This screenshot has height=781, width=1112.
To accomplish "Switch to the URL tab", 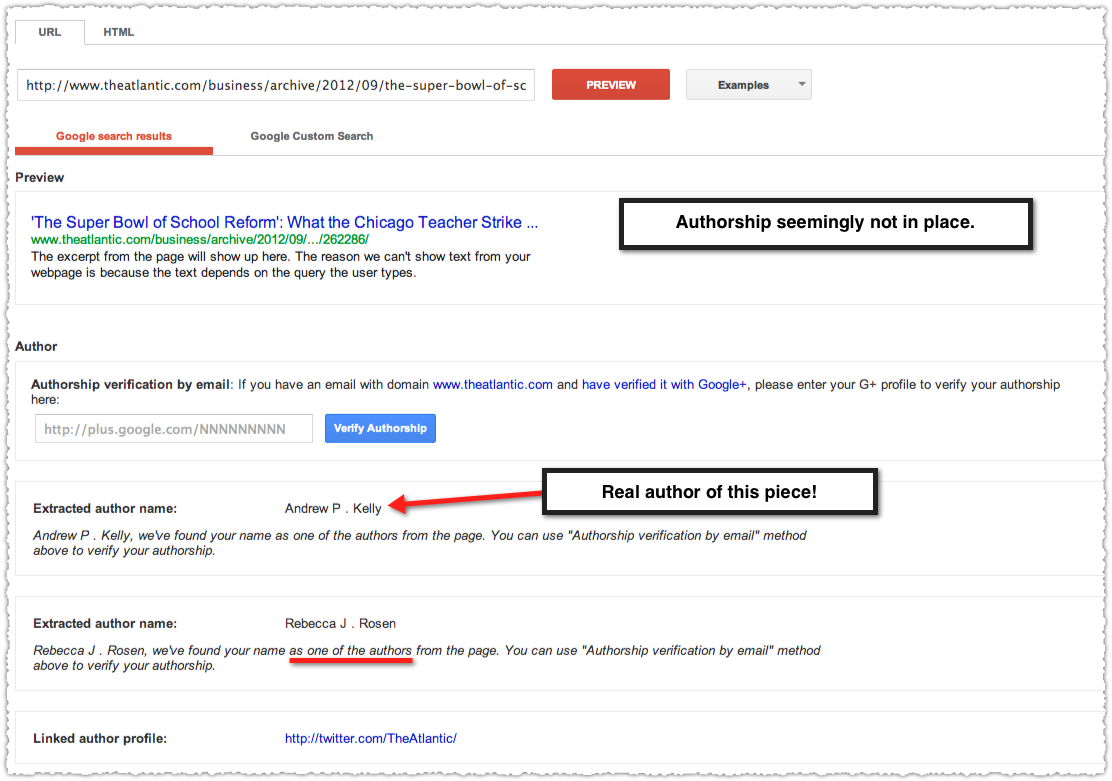I will (x=50, y=32).
